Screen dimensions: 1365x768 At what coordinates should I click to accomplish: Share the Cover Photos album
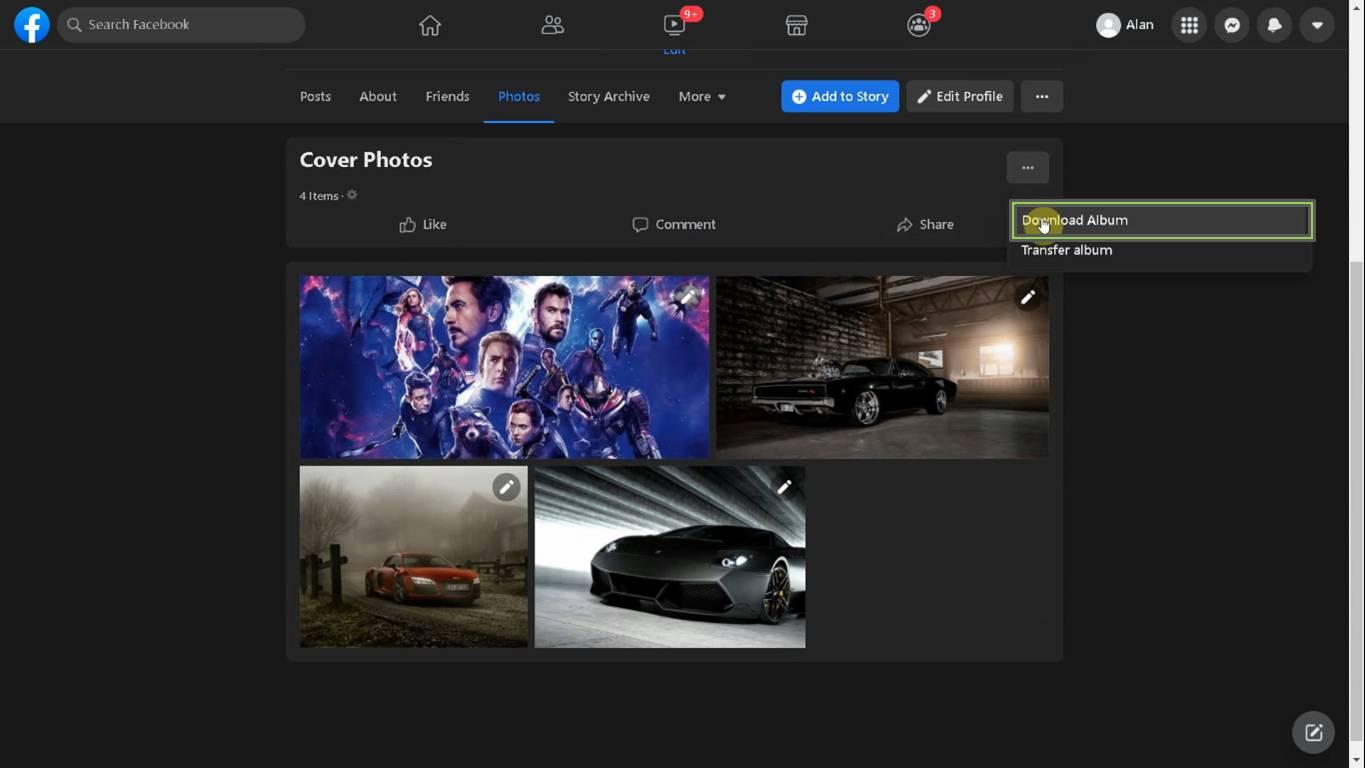tap(925, 224)
